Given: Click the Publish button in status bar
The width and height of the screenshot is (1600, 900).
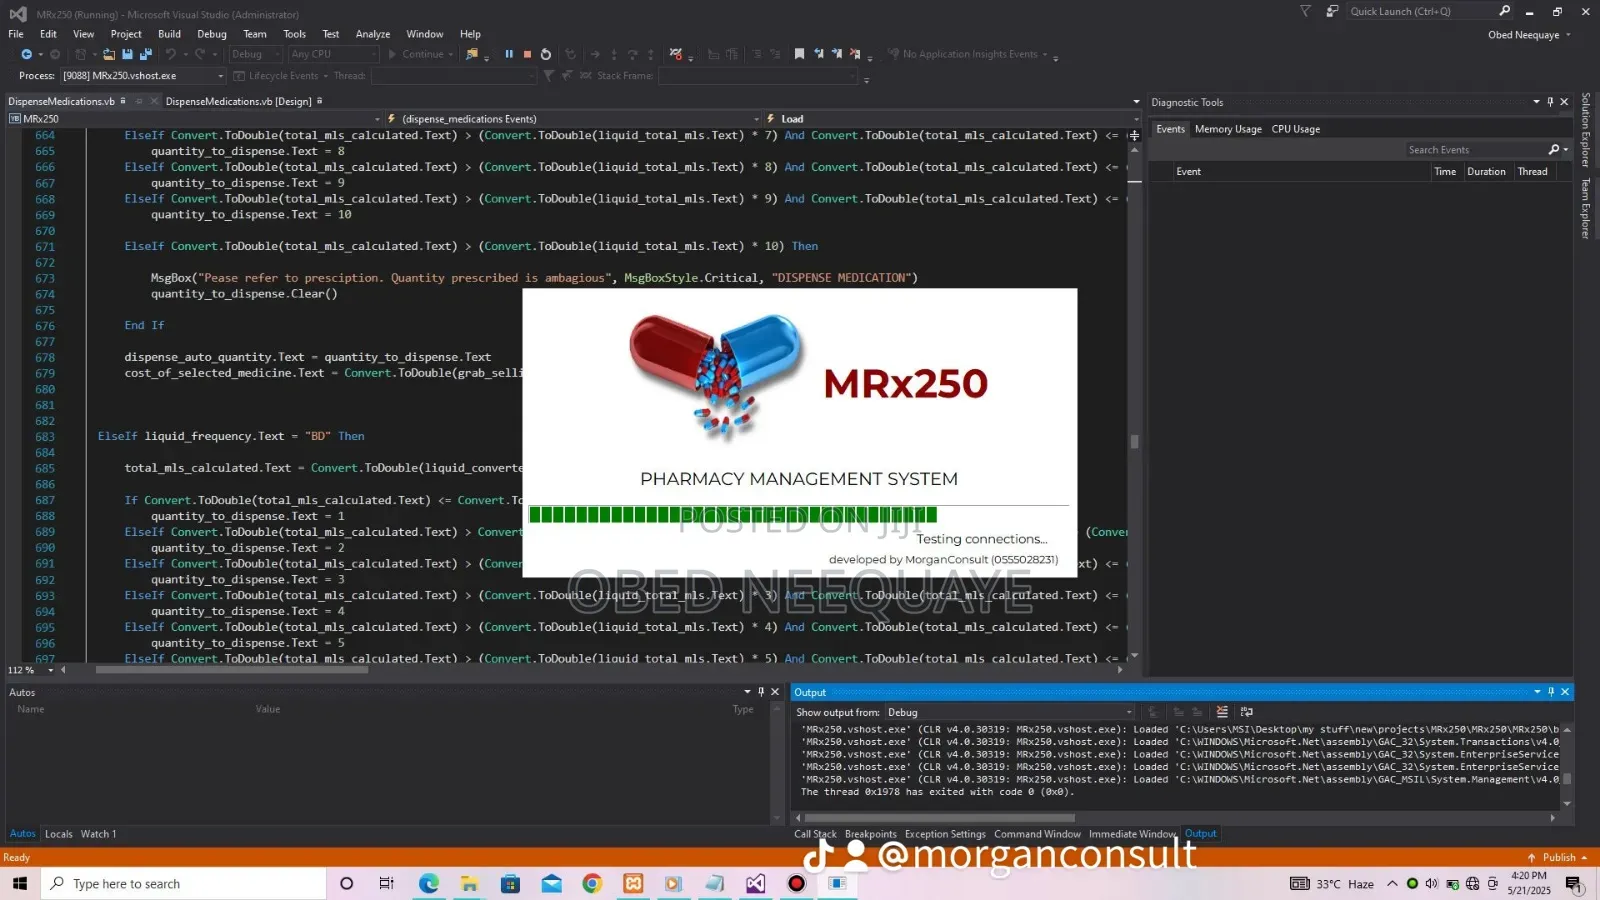Looking at the screenshot, I should coord(1558,857).
